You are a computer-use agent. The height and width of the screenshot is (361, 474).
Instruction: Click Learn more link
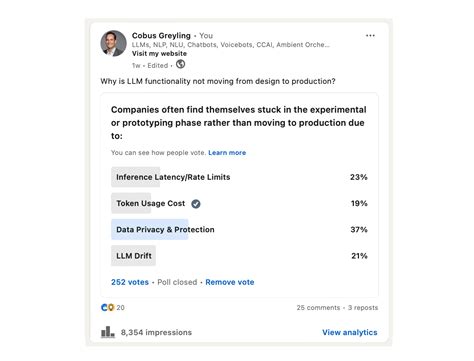coord(227,153)
